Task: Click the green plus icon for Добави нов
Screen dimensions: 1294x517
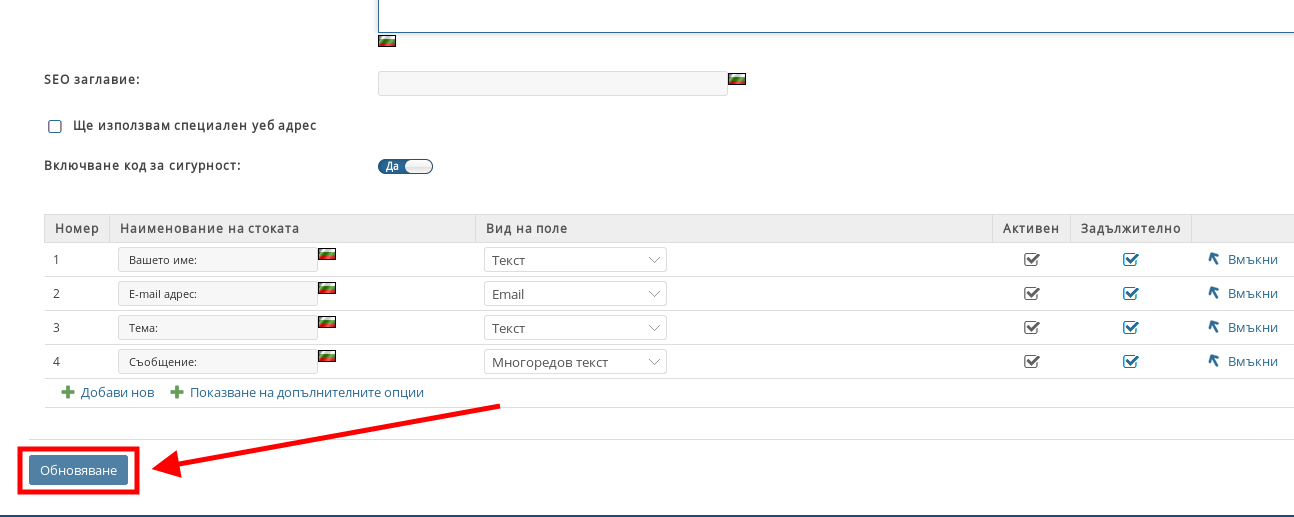Action: coord(68,393)
